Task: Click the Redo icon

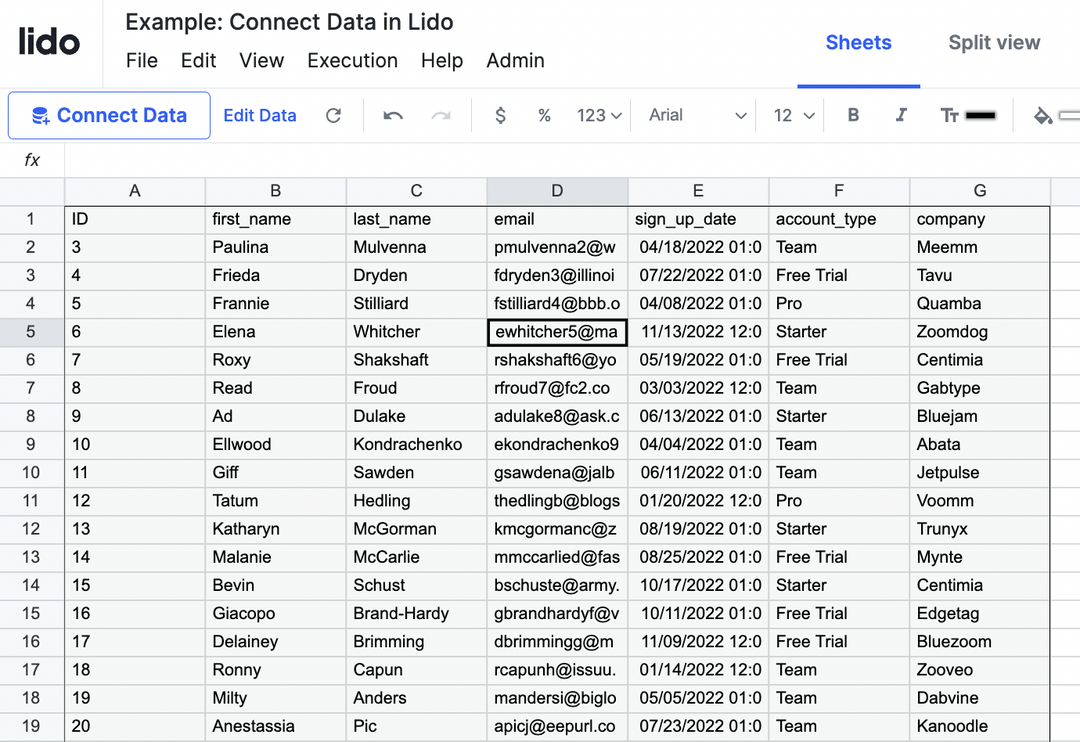Action: pyautogui.click(x=441, y=115)
